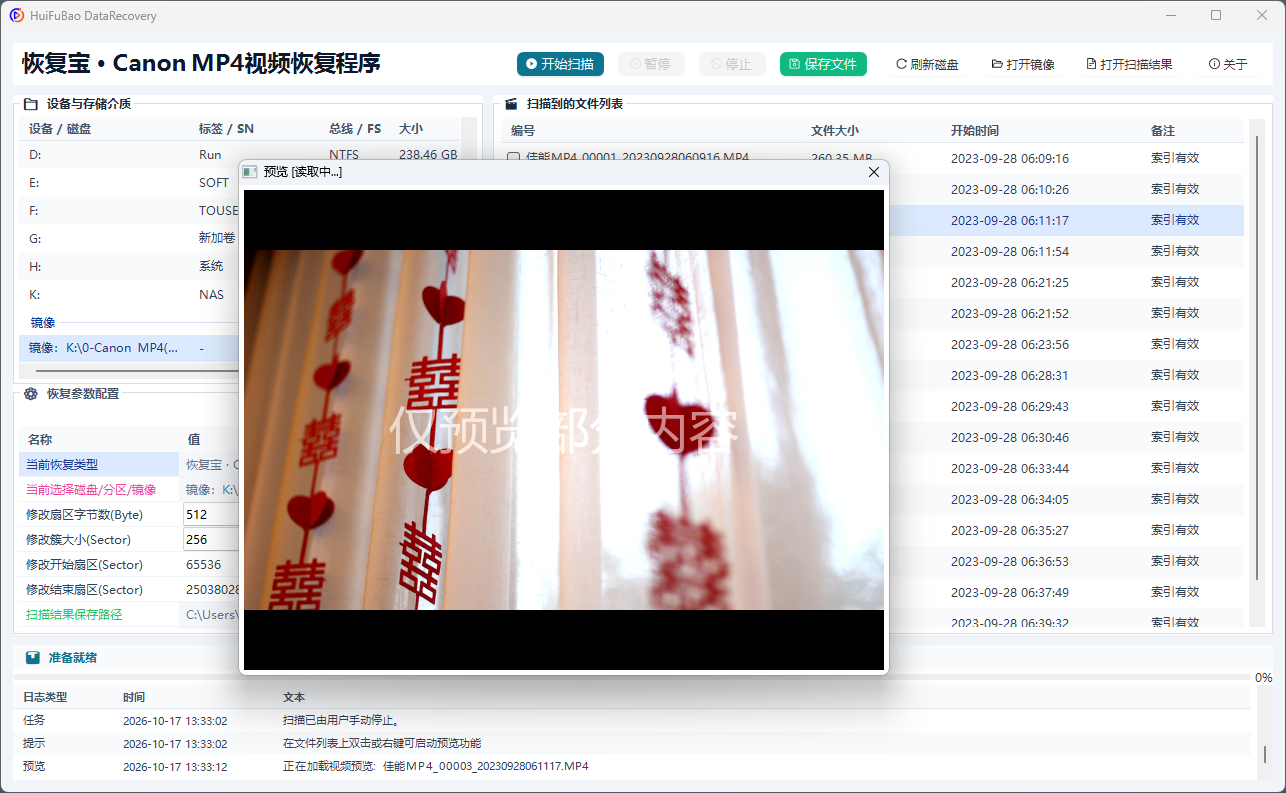Viewport: 1286px width, 793px height.
Task: Click the 保存文件 save files button
Action: pos(823,64)
